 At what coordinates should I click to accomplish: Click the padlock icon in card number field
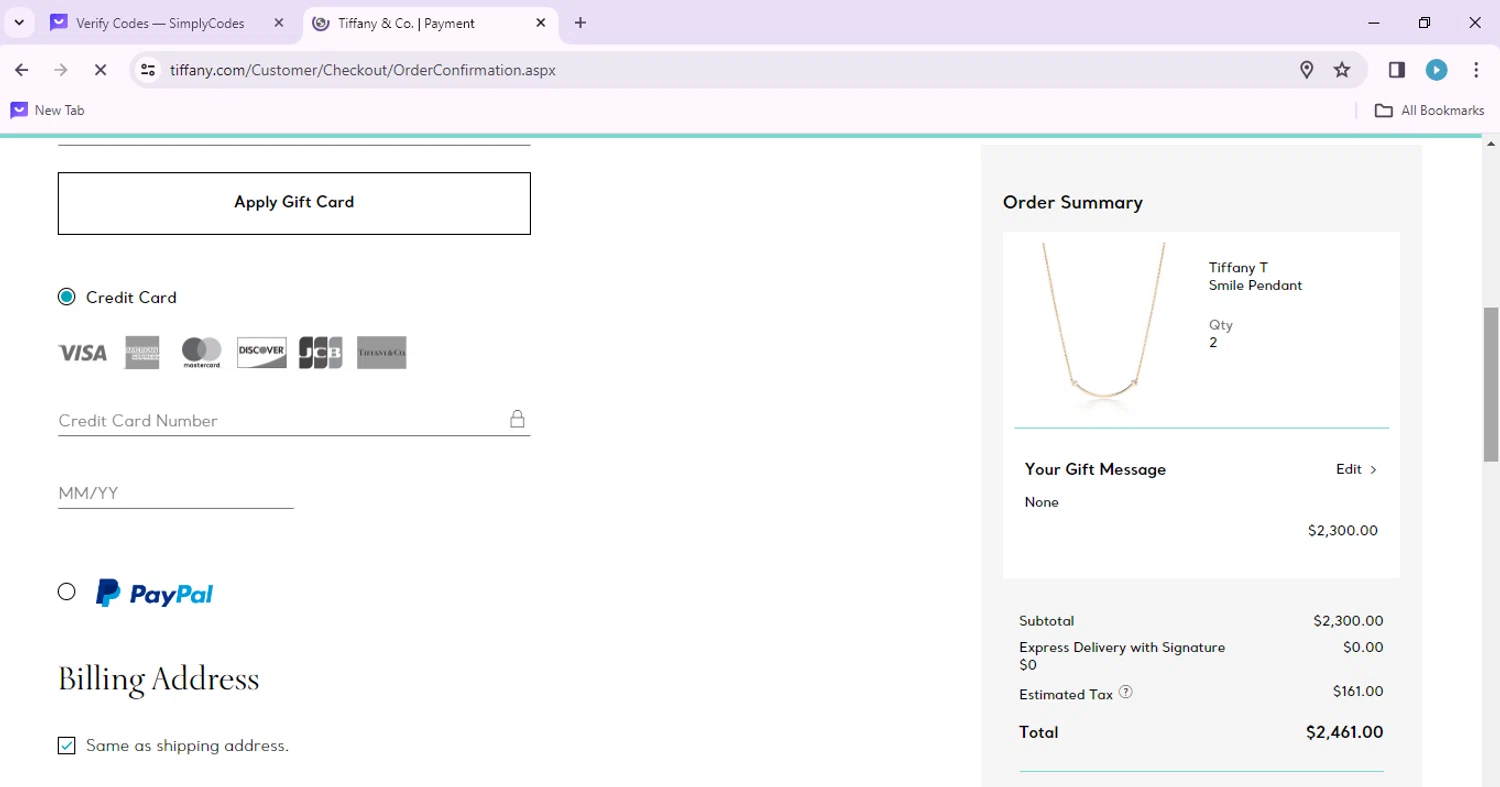point(517,419)
